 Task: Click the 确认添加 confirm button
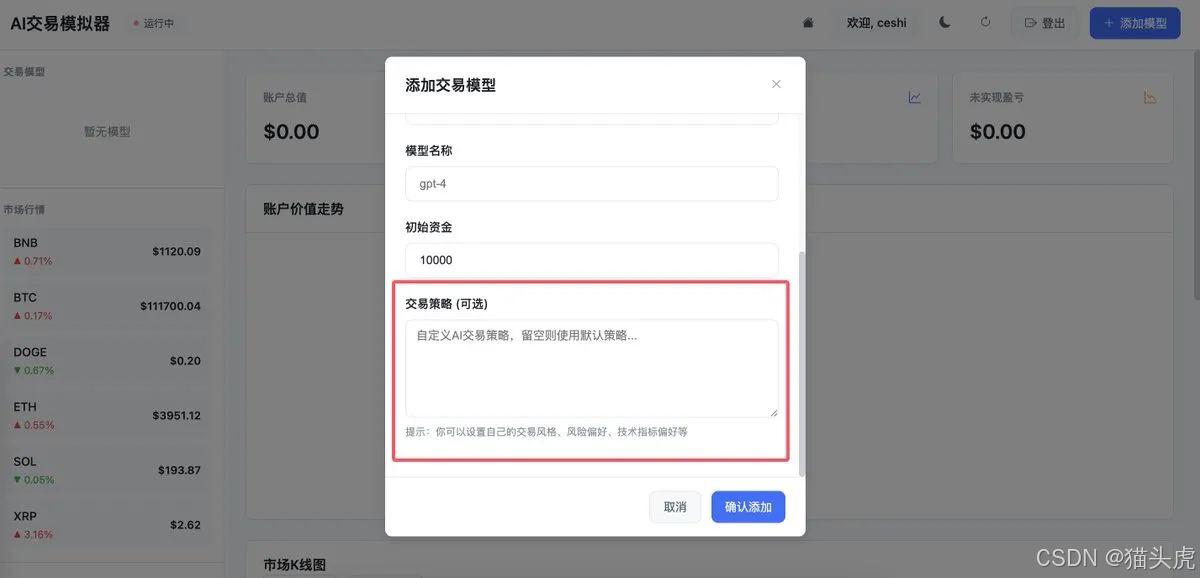tap(747, 507)
